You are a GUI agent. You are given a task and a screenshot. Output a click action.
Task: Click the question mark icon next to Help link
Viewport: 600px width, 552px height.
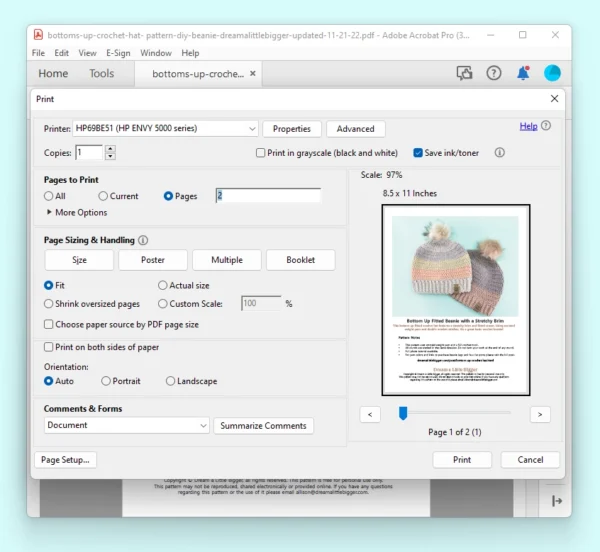[x=546, y=125]
